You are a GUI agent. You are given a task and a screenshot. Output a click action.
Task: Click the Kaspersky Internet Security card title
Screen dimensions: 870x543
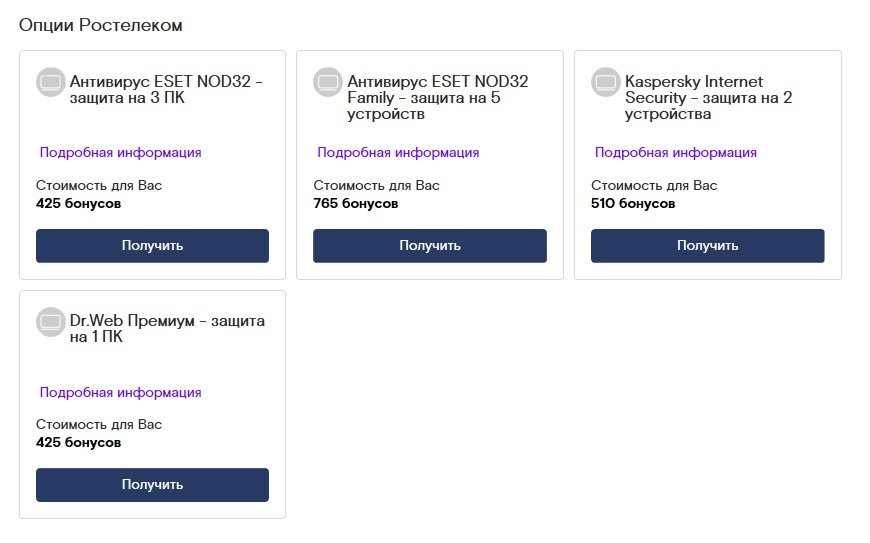[x=708, y=98]
